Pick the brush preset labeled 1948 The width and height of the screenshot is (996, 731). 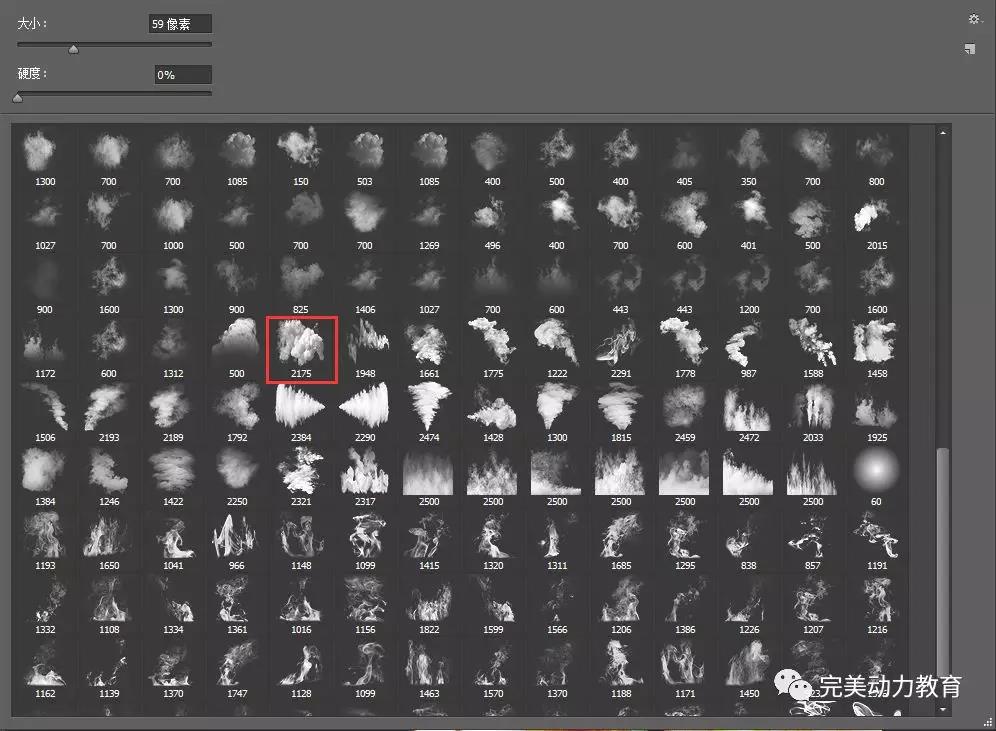click(x=365, y=344)
